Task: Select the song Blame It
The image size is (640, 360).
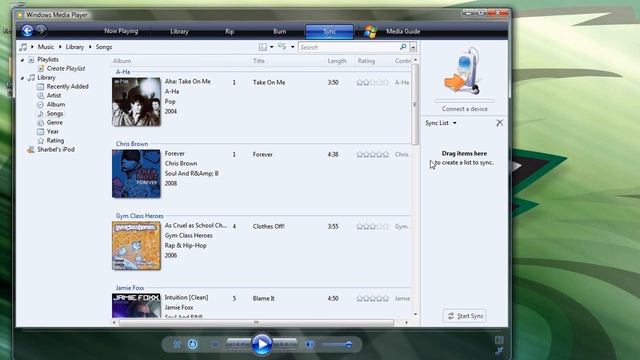Action: pos(264,299)
